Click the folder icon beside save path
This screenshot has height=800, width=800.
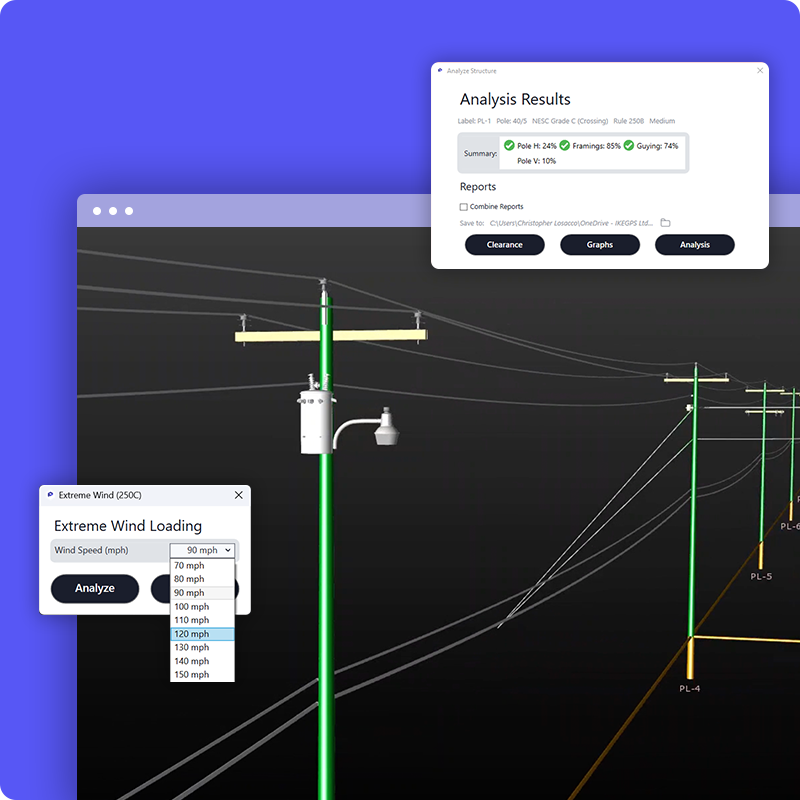click(665, 223)
